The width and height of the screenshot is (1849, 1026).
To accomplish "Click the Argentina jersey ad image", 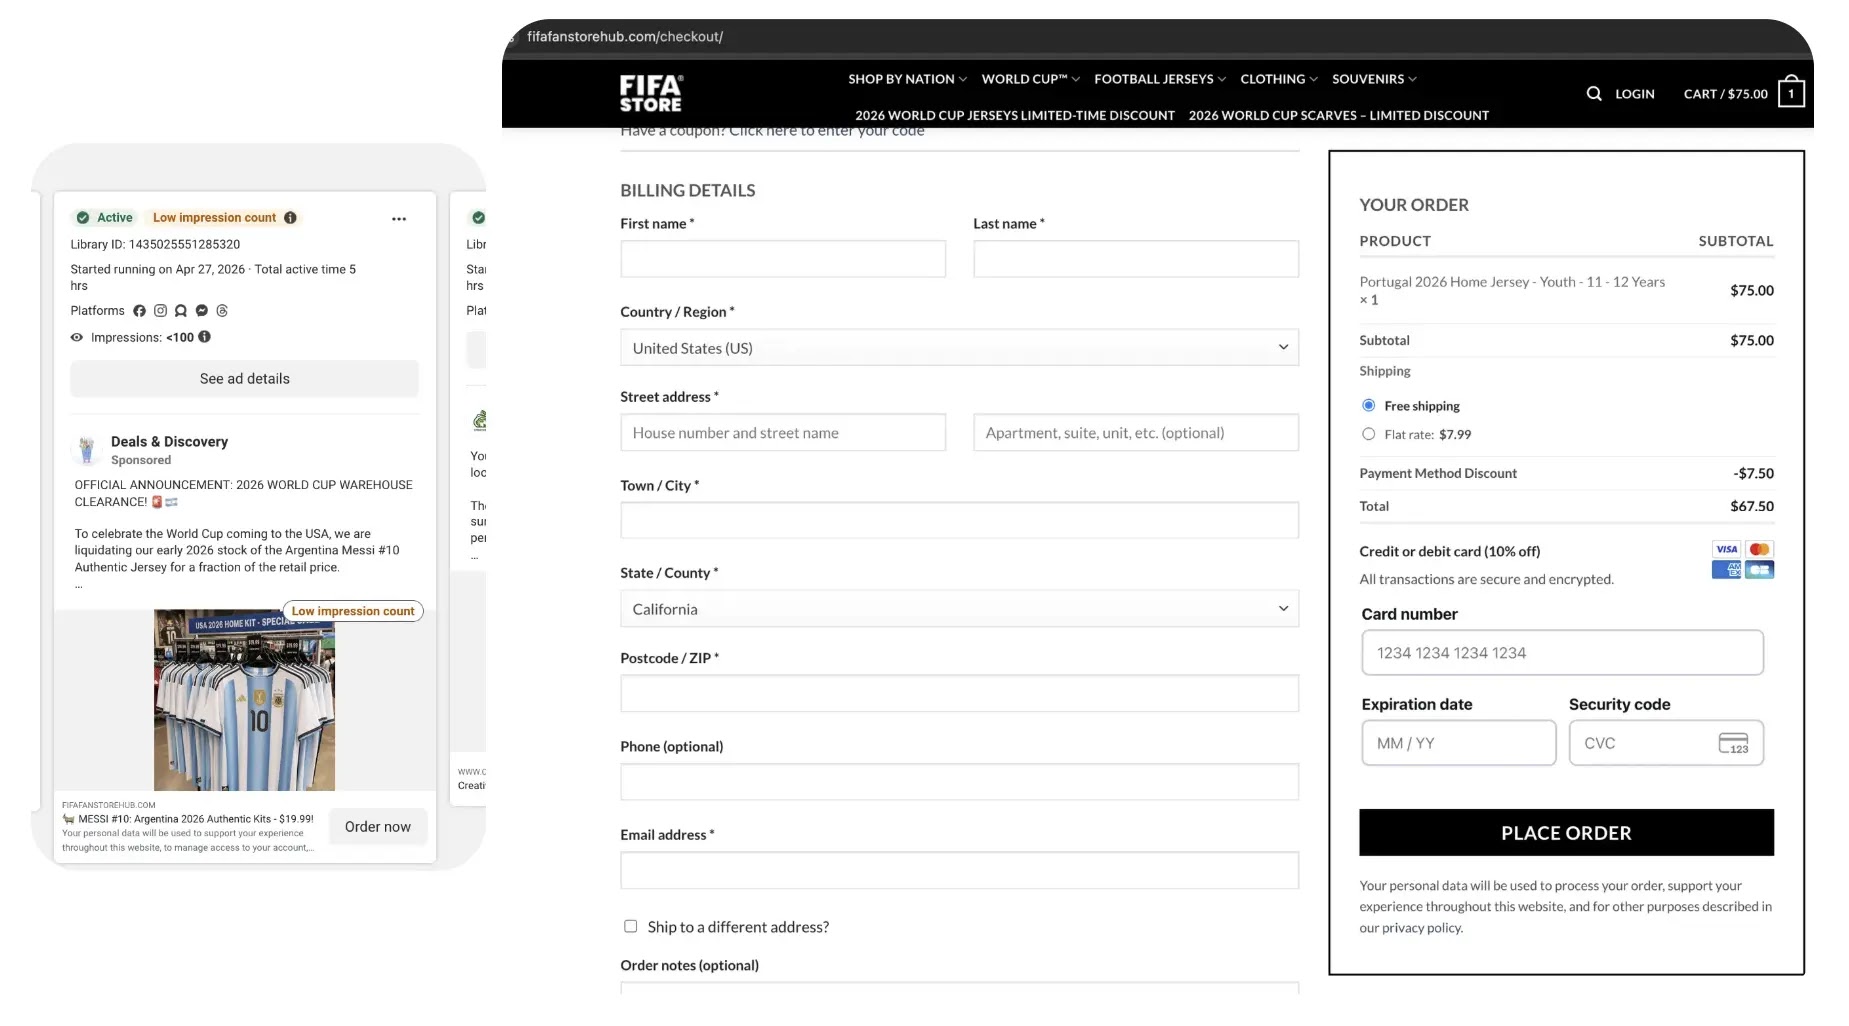I will 244,700.
